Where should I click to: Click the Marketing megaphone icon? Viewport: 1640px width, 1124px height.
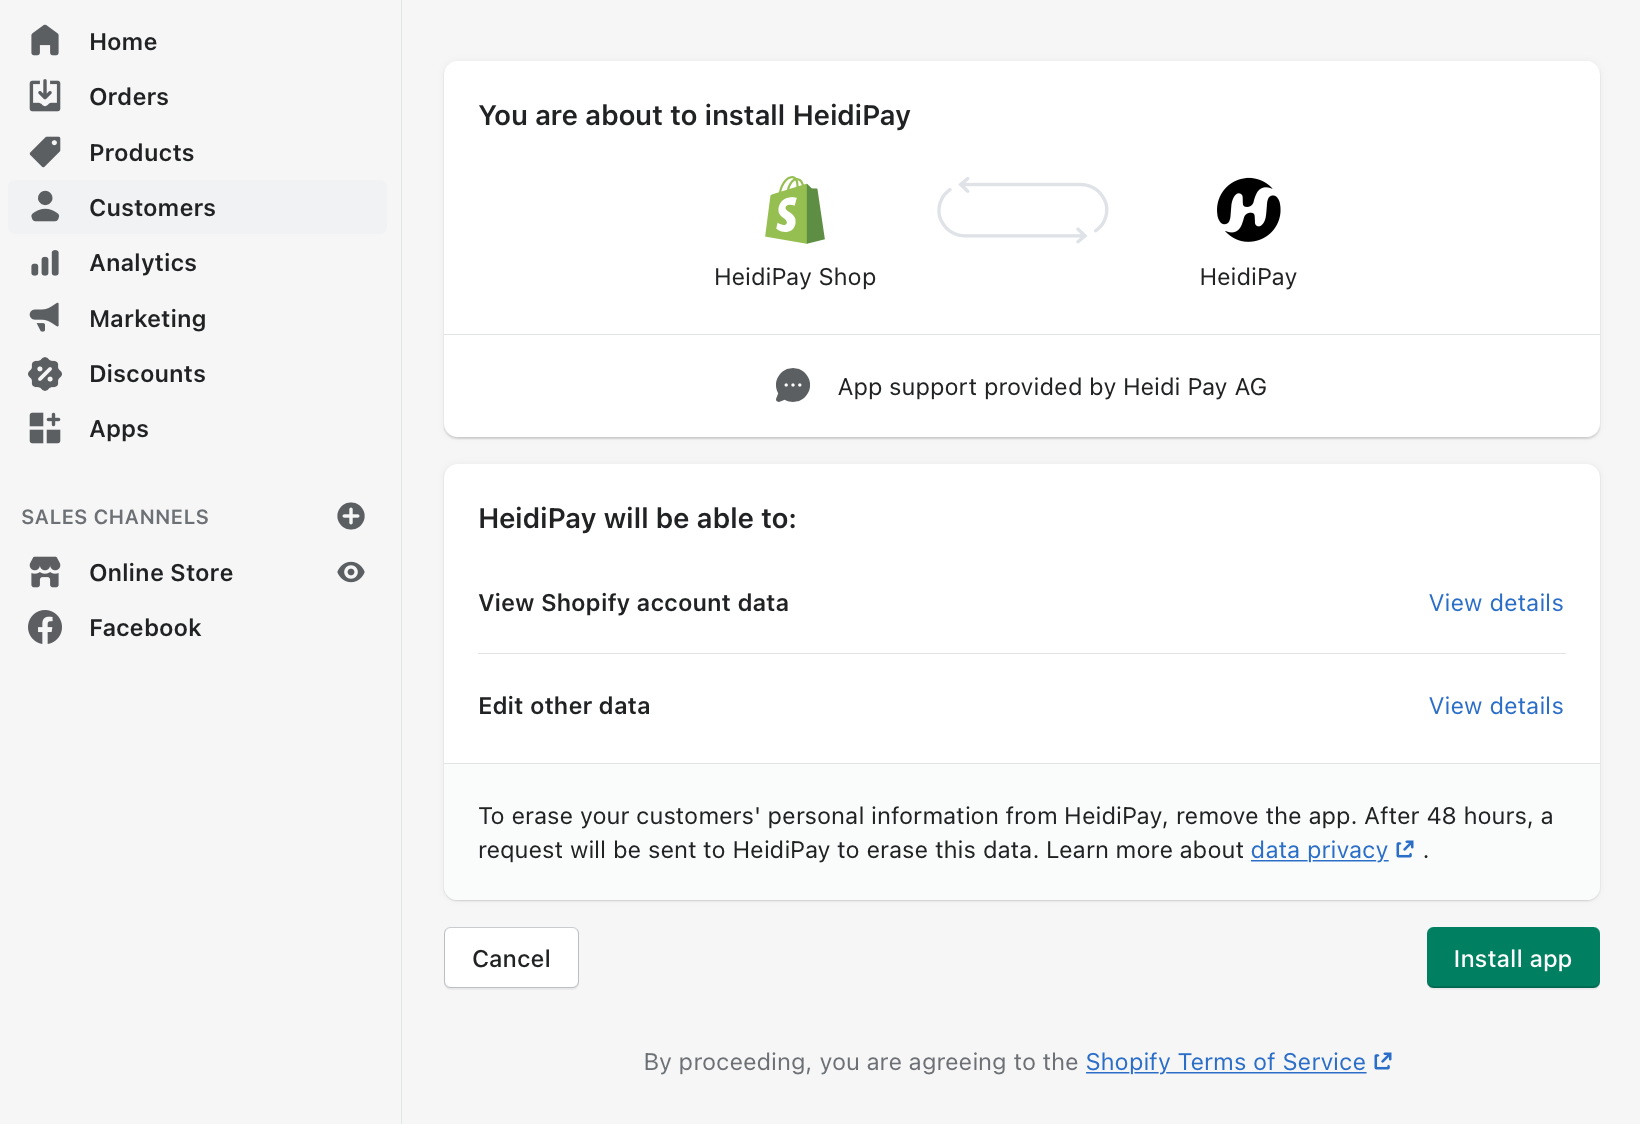(45, 317)
